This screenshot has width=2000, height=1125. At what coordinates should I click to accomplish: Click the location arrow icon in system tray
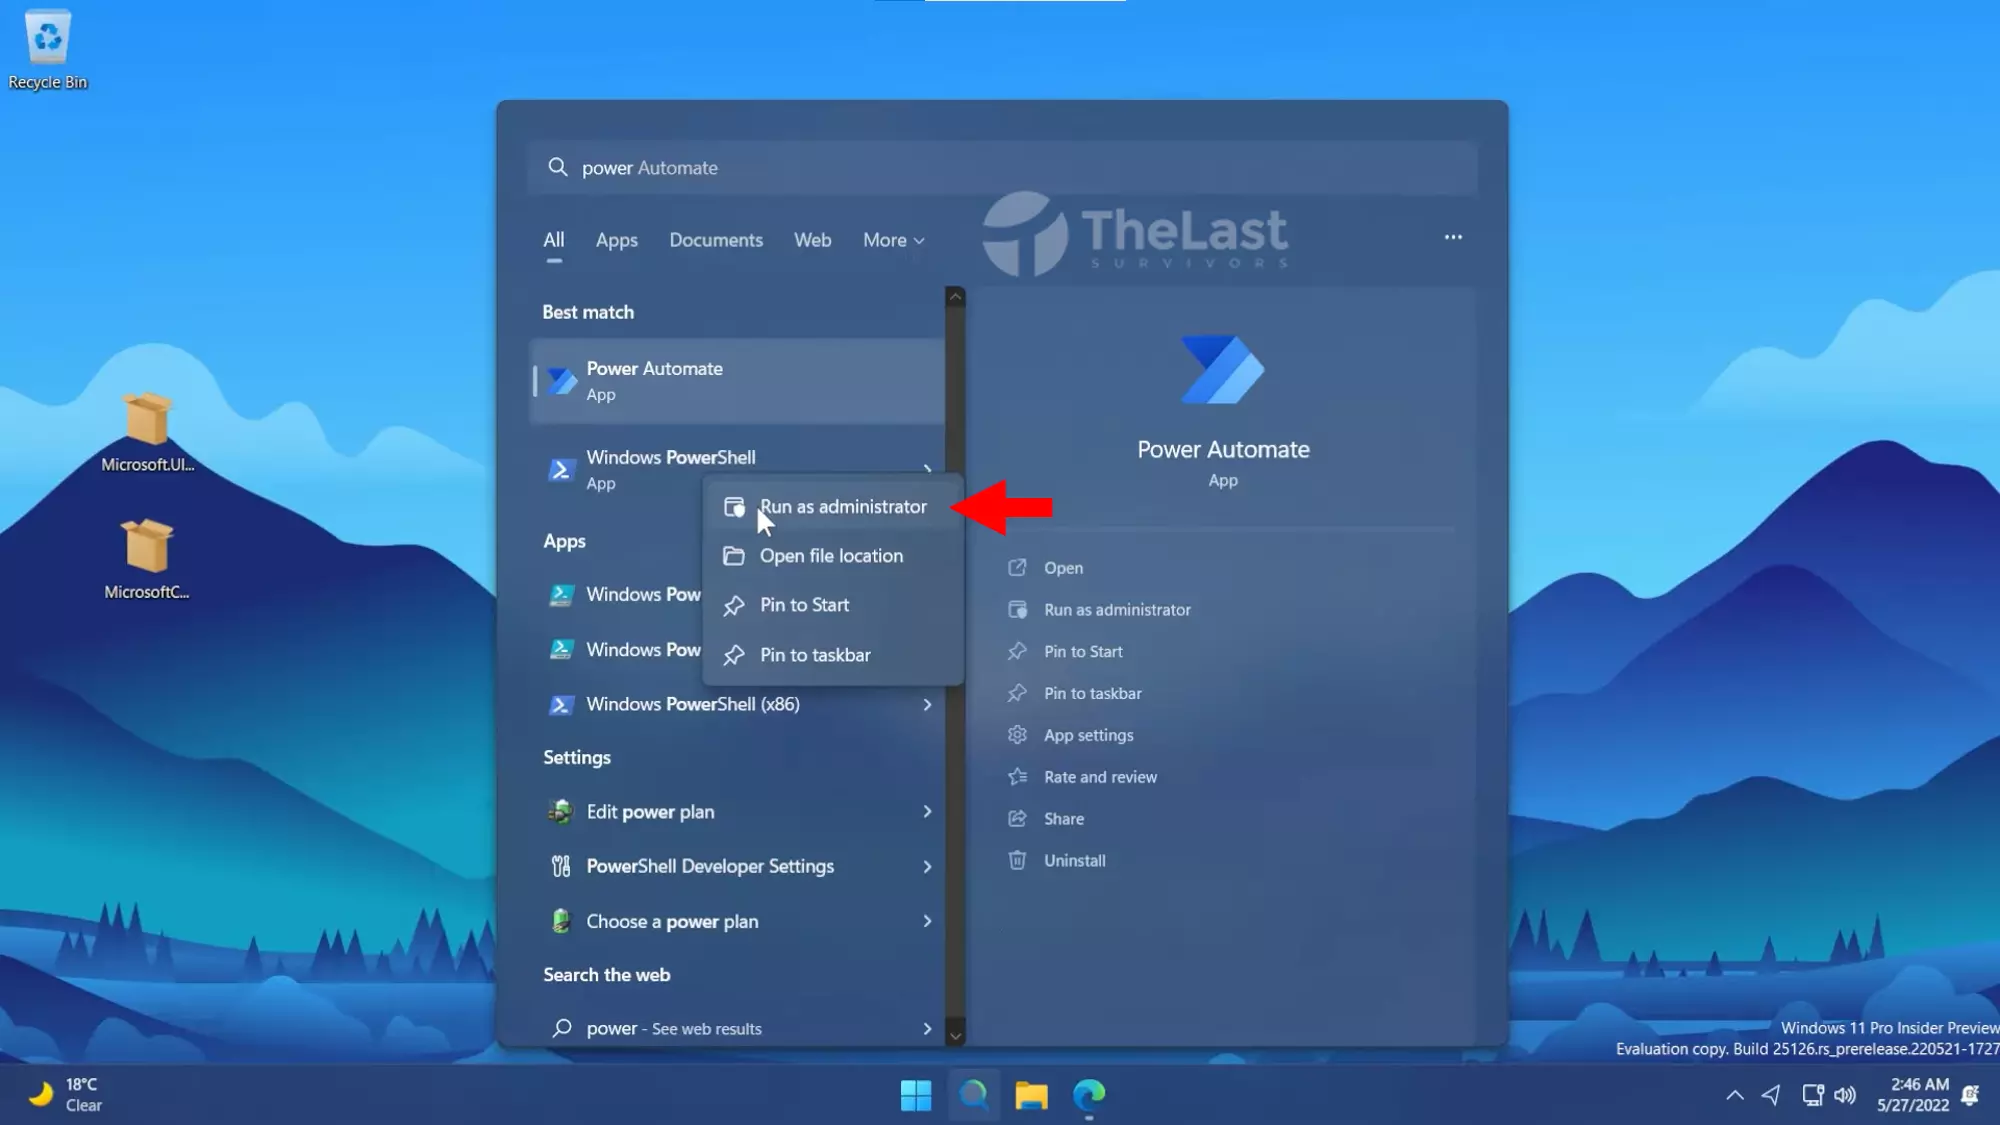point(1771,1095)
